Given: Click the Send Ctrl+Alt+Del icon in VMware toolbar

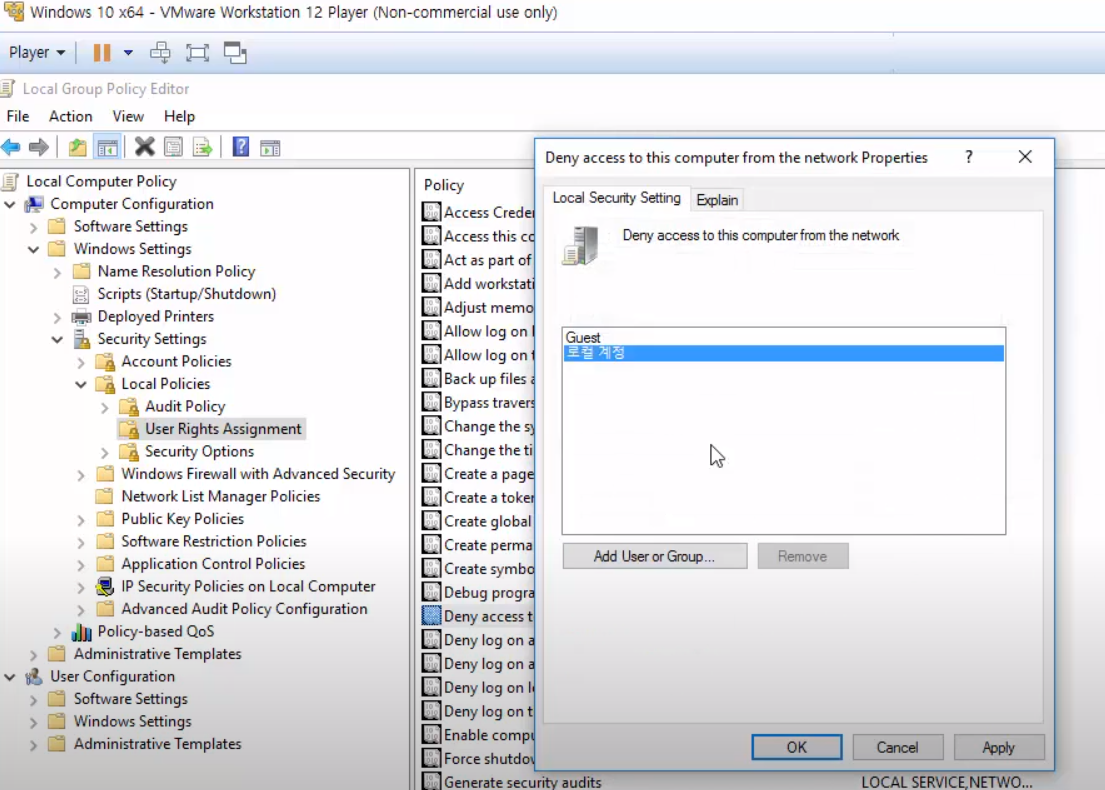Looking at the screenshot, I should tap(160, 53).
